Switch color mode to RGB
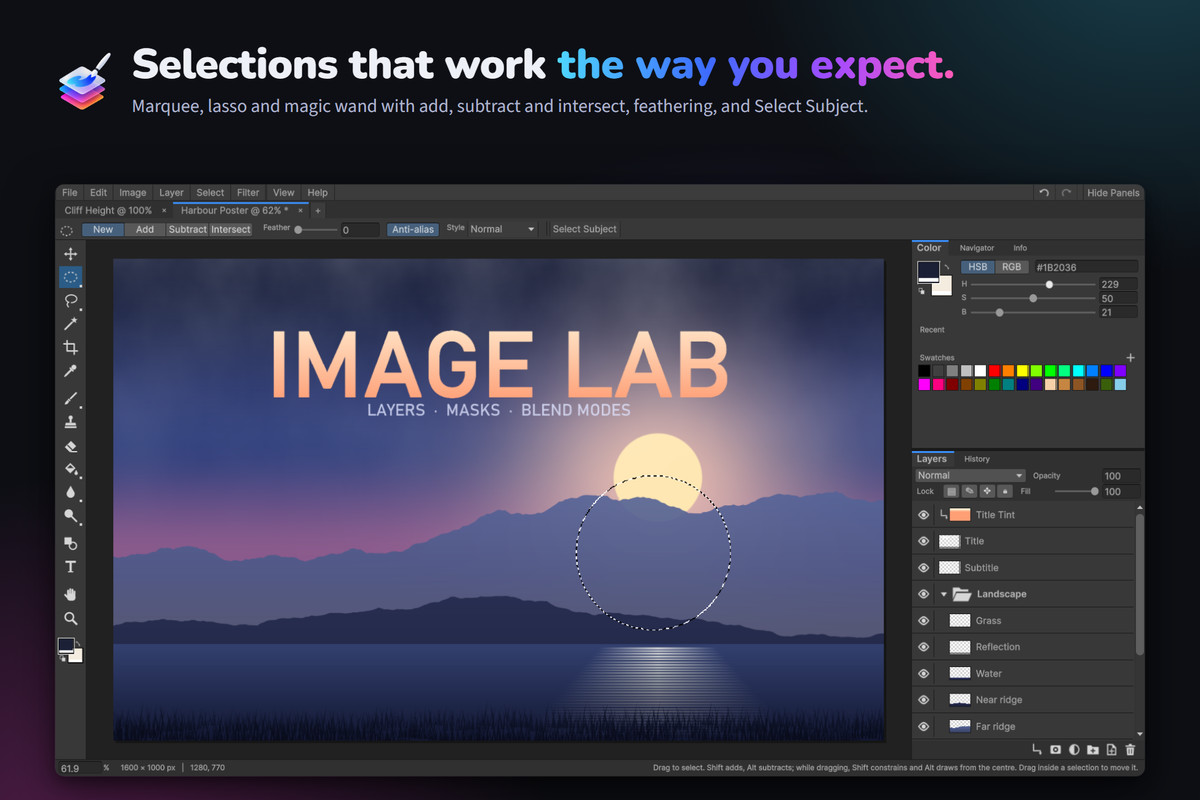 point(1012,267)
